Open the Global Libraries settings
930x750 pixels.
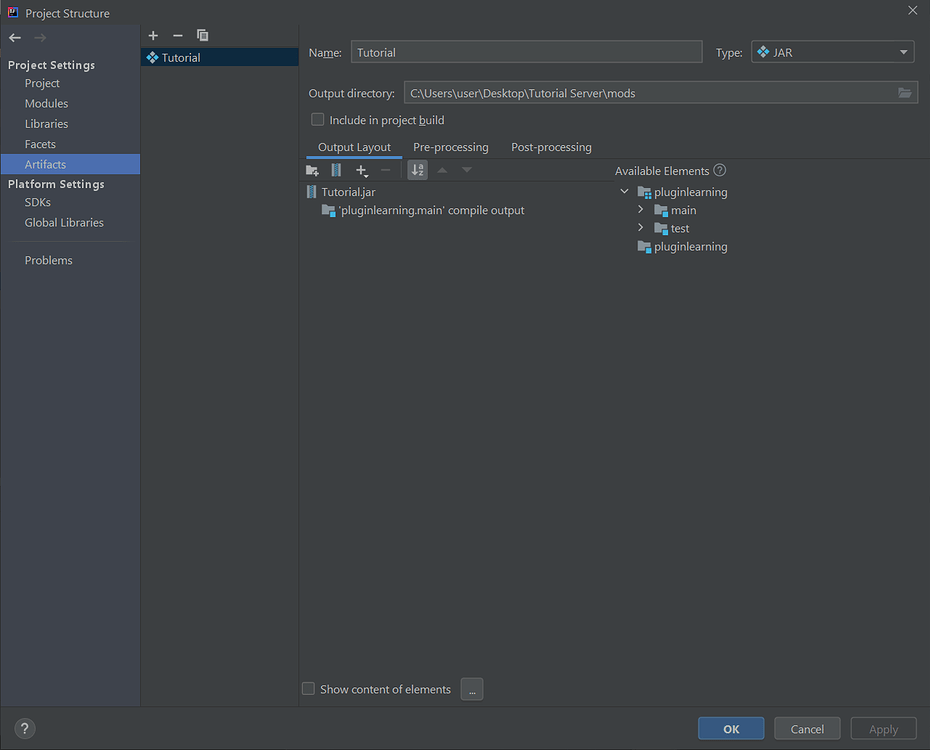point(64,223)
